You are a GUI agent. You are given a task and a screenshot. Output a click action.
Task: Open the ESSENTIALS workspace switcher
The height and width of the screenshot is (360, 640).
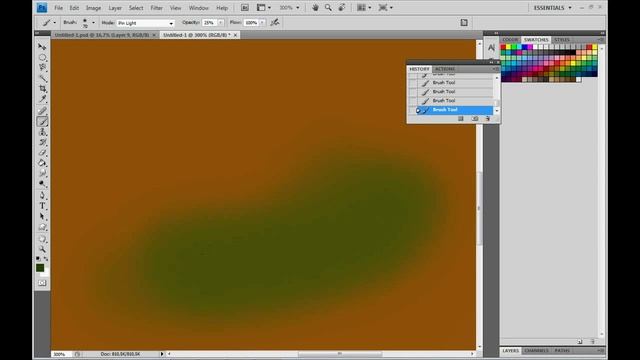[552, 8]
